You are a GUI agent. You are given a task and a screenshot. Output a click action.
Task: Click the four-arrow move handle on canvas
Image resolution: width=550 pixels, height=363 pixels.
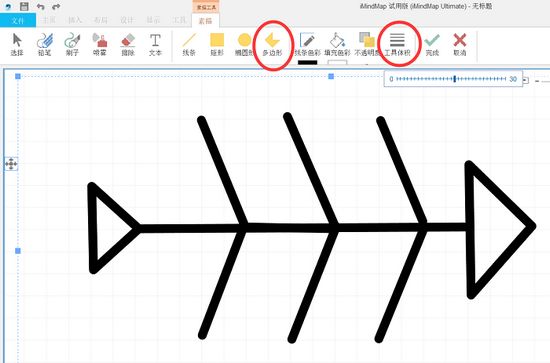(11, 164)
